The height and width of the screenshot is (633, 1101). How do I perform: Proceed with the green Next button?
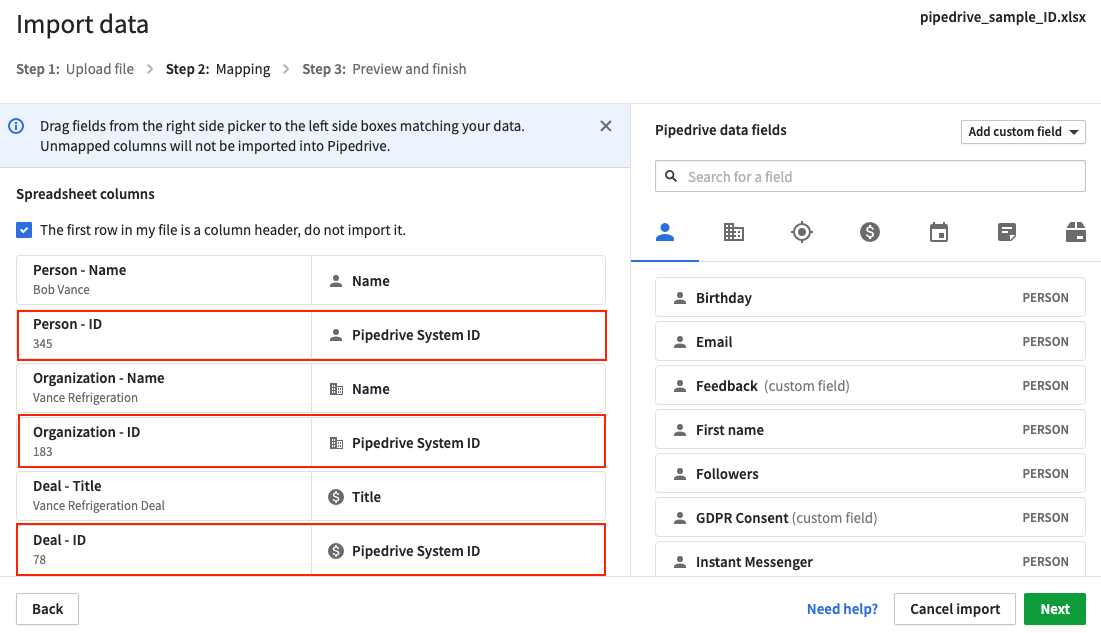(1055, 609)
